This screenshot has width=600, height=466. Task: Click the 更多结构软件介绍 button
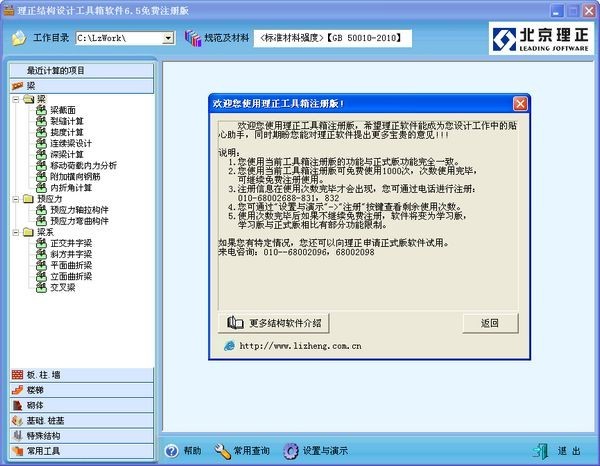click(274, 323)
